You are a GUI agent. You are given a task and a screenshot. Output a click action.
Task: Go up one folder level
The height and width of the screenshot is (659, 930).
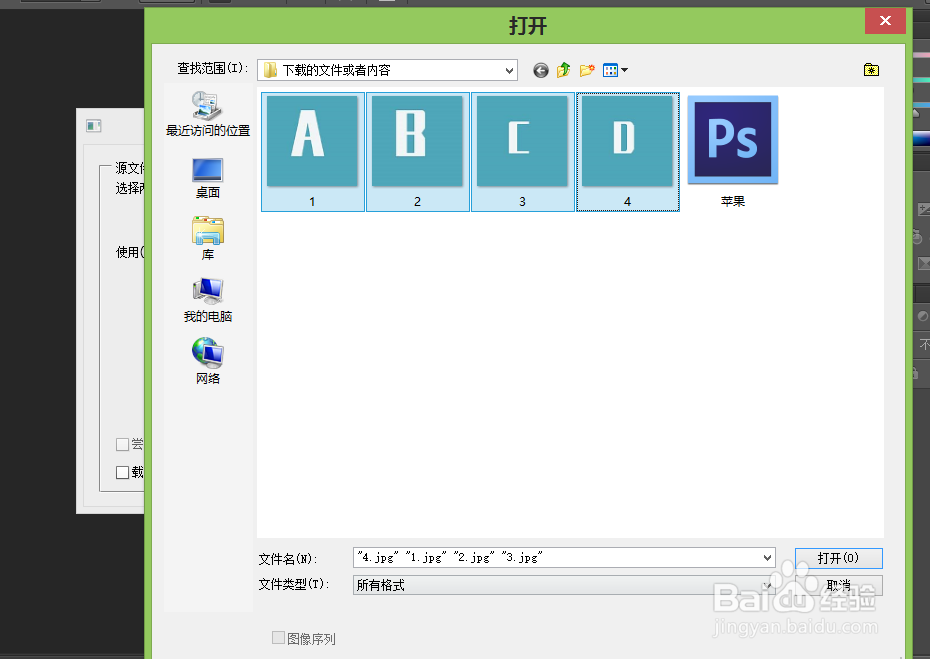563,70
